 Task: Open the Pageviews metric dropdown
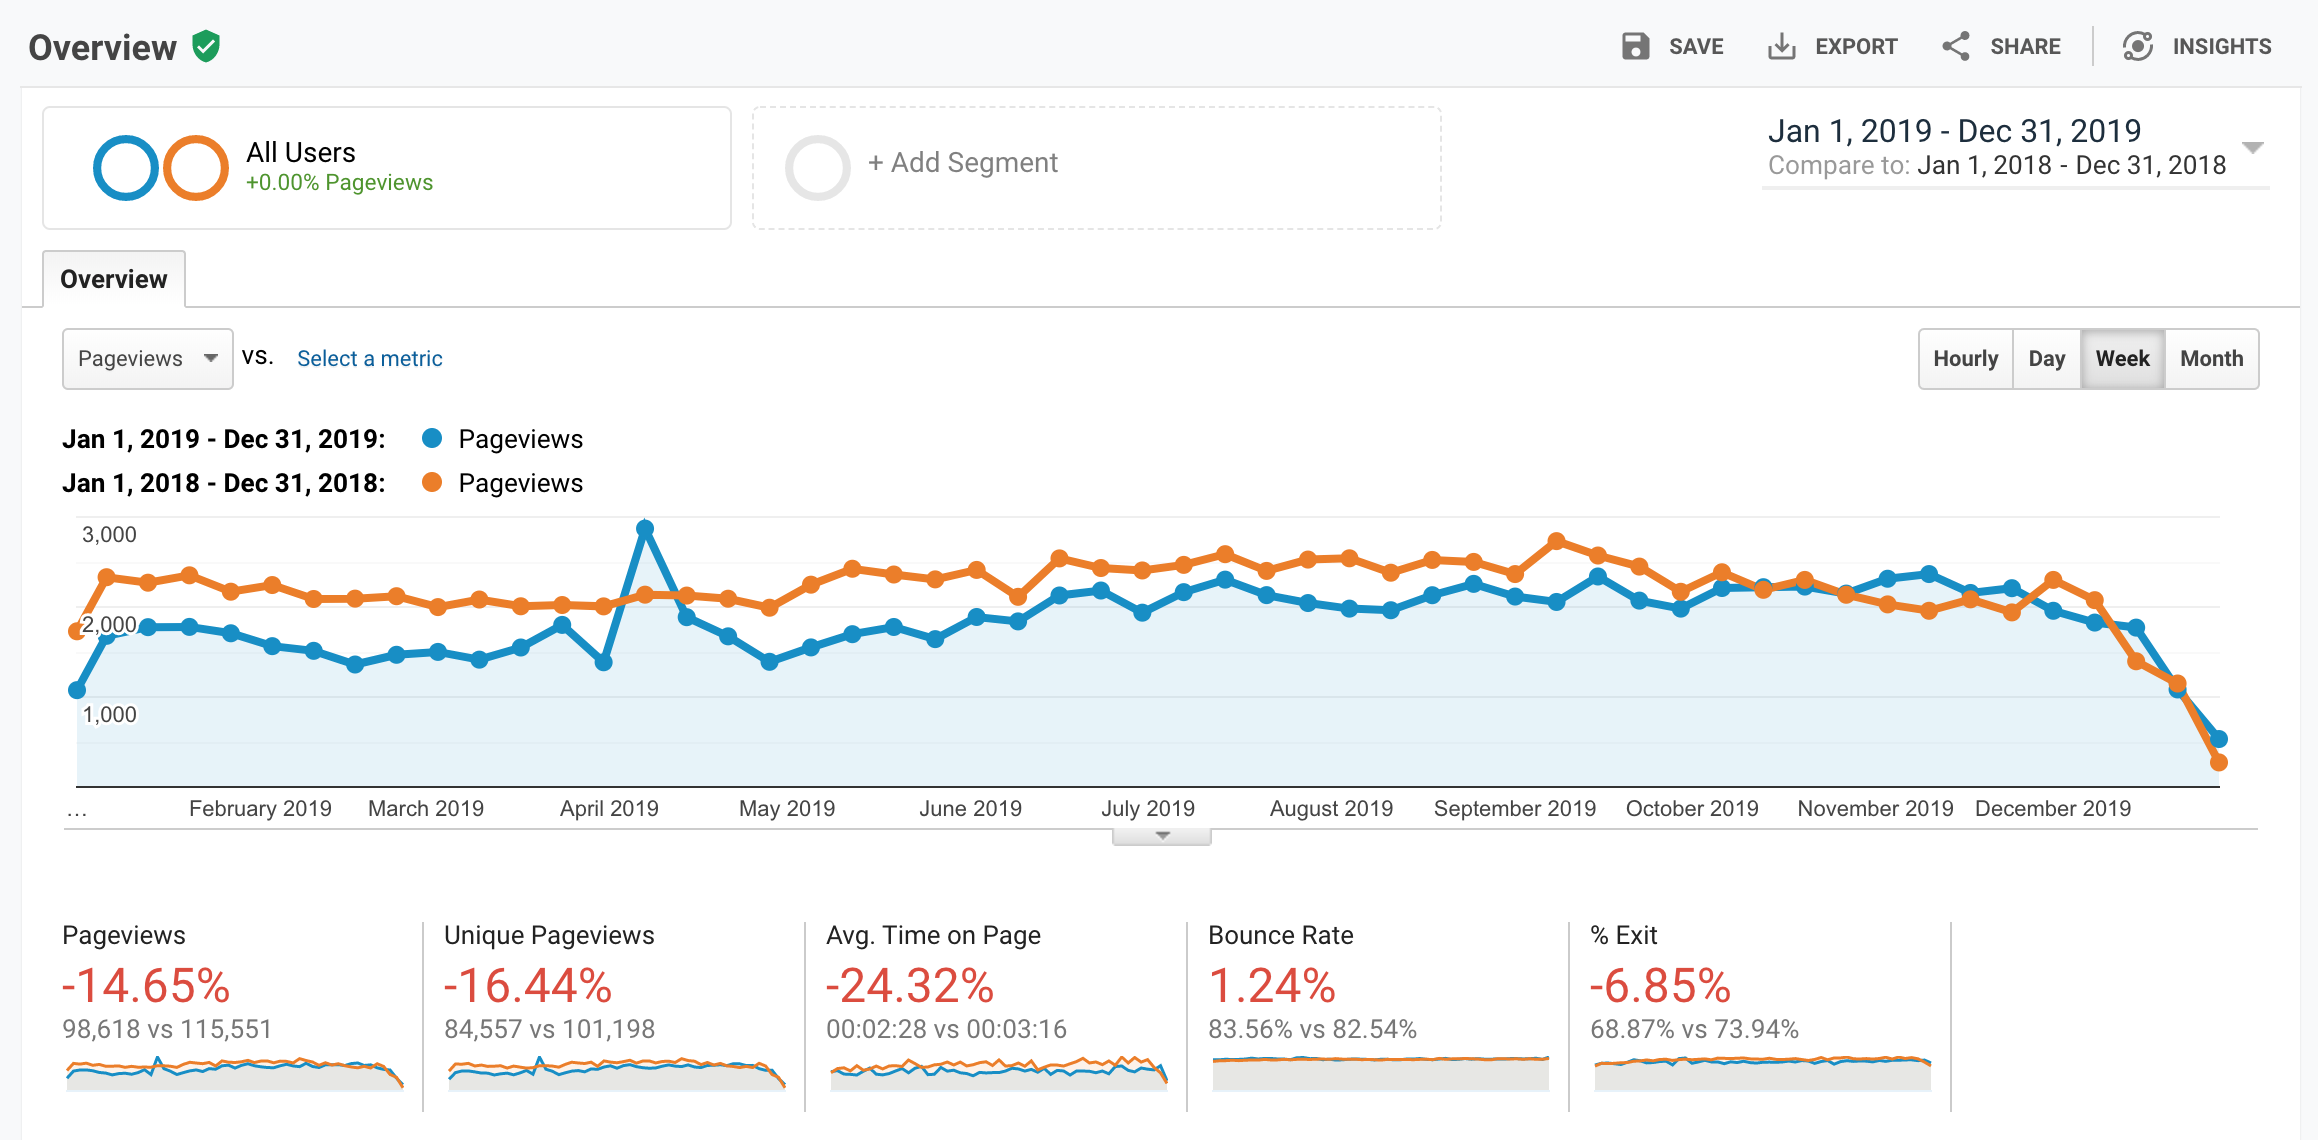[x=147, y=359]
